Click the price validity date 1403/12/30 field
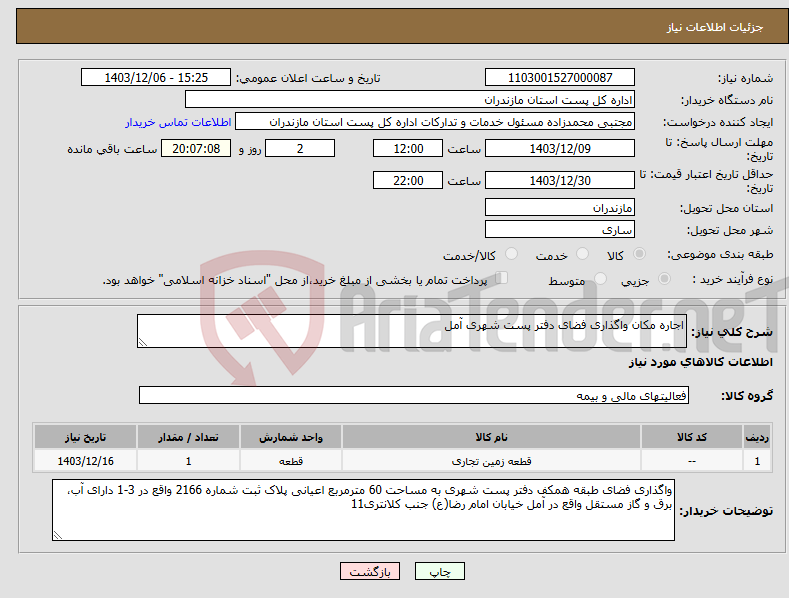789x598 pixels. 560,180
